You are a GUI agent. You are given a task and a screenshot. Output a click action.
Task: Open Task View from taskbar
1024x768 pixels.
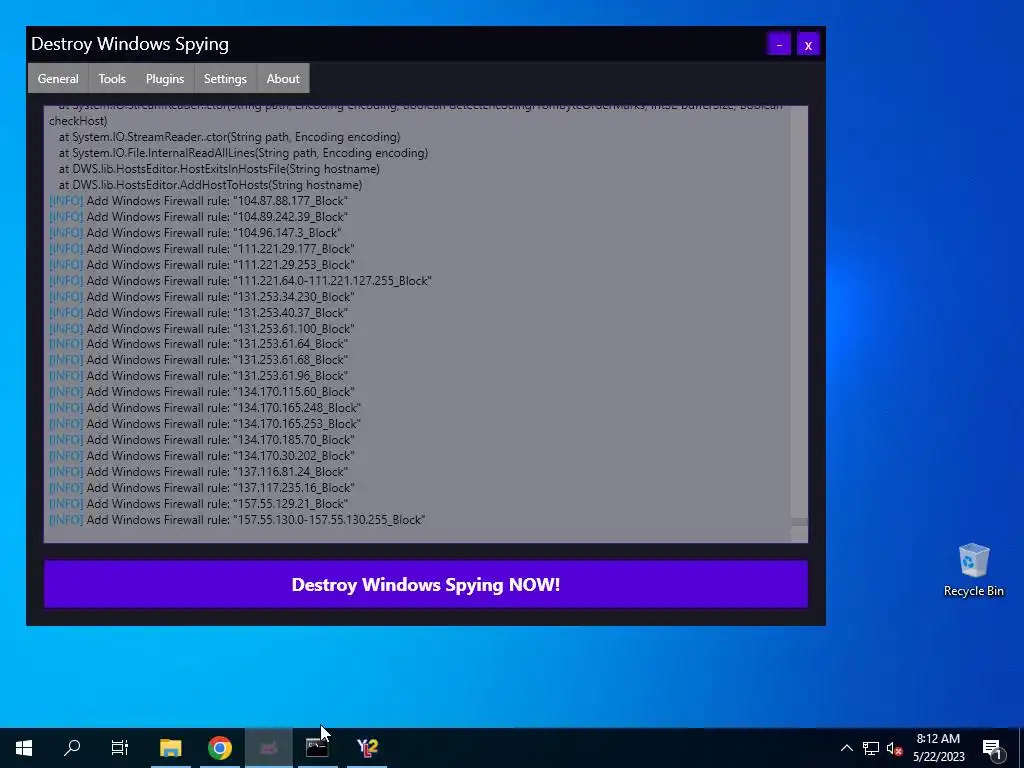120,747
